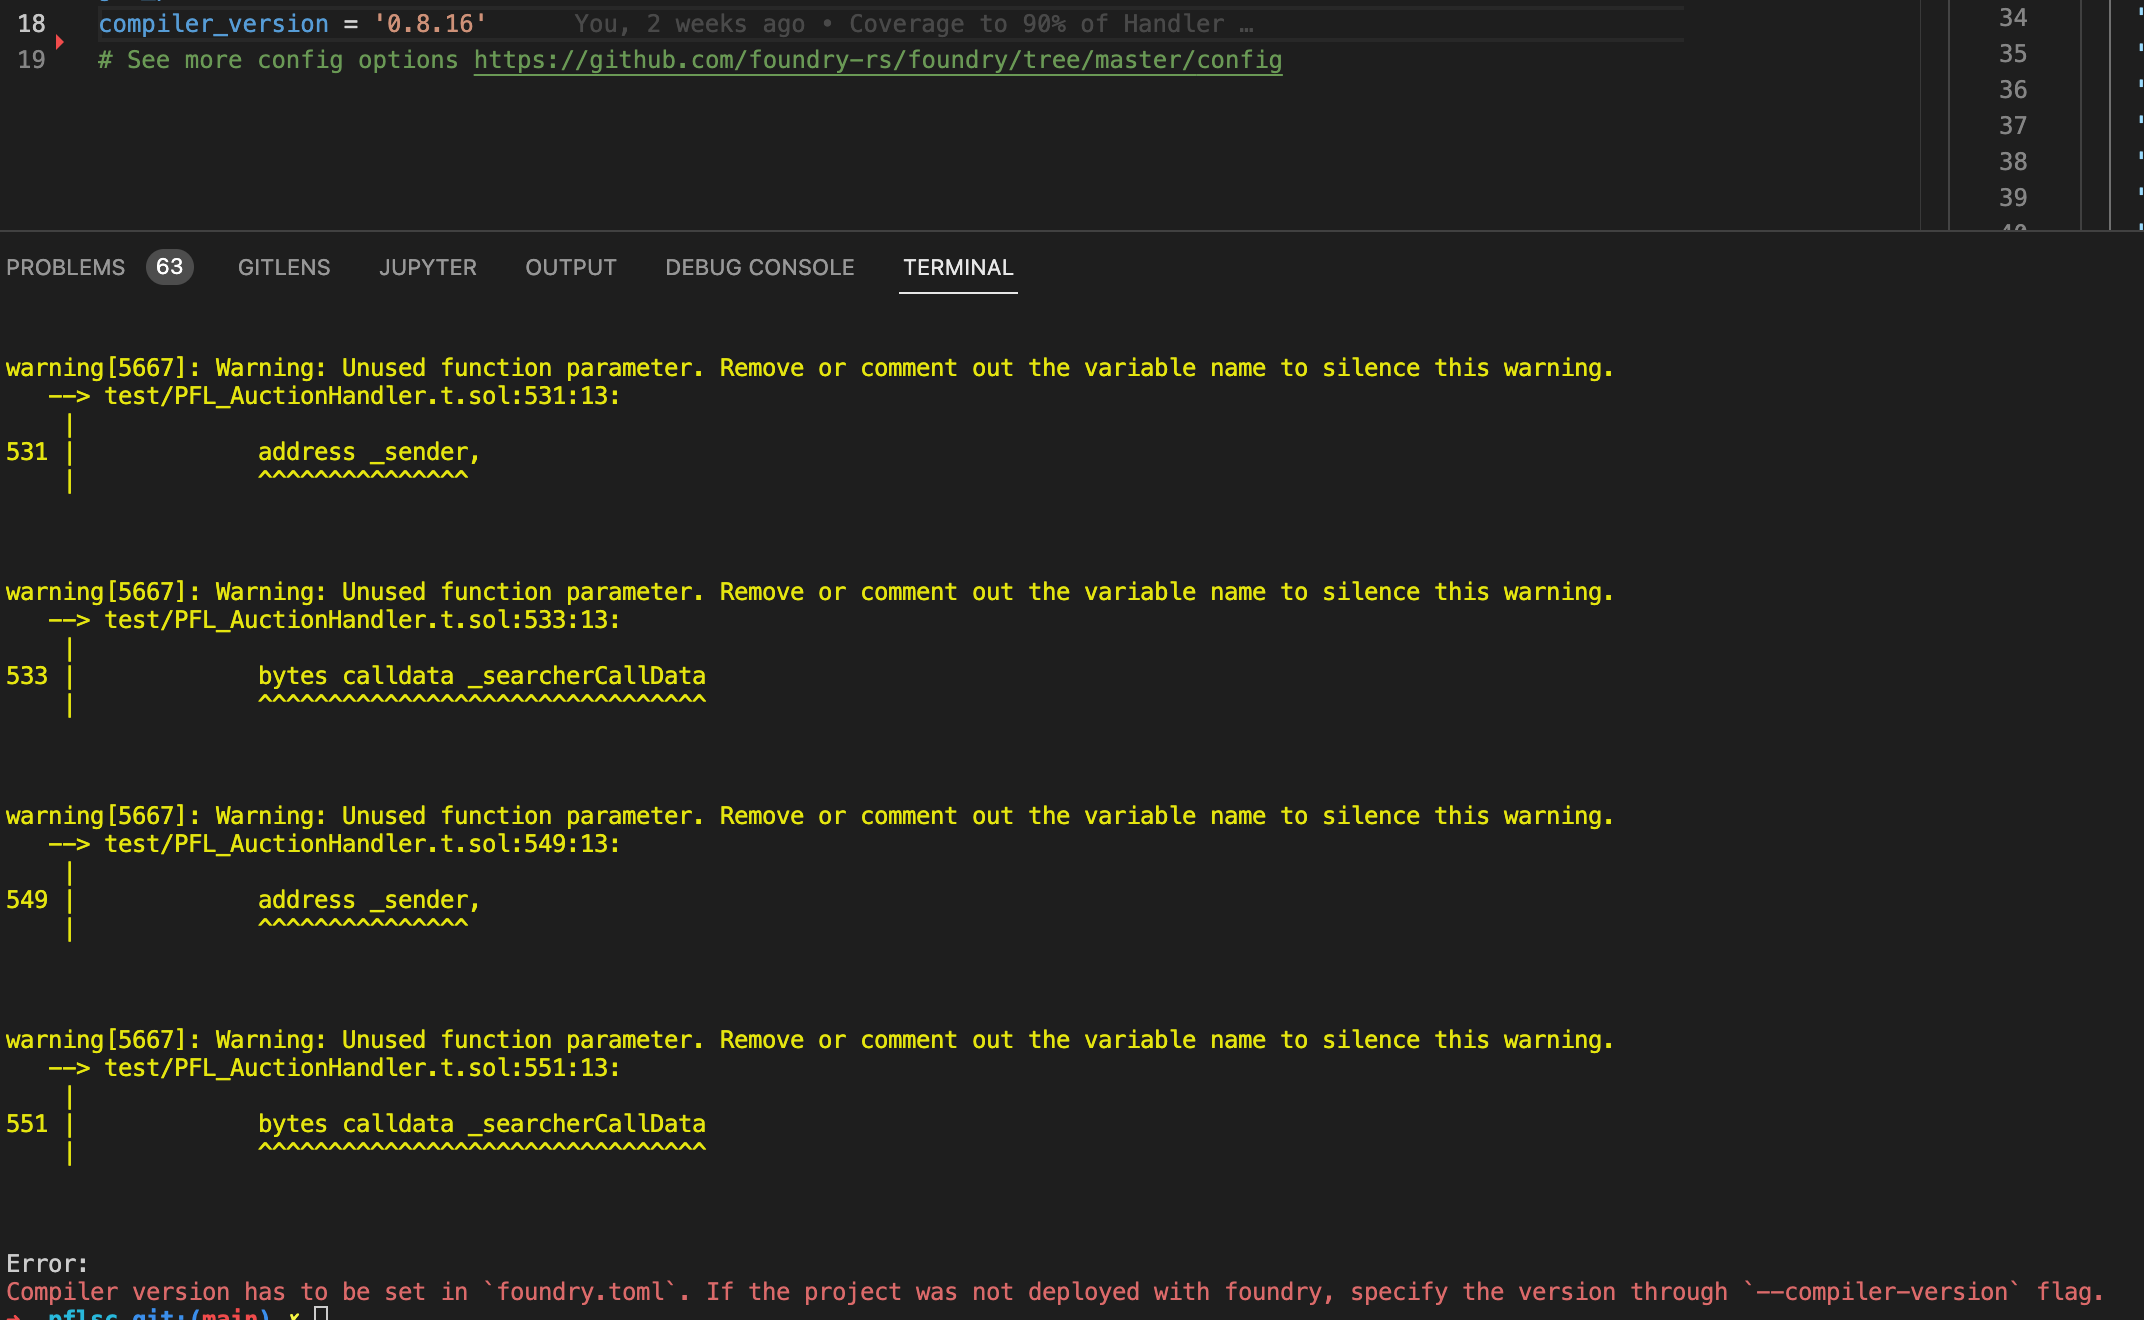Place cursor on the '0.8.16' compiler version value
Screen dimensions: 2144x1320
(430, 22)
